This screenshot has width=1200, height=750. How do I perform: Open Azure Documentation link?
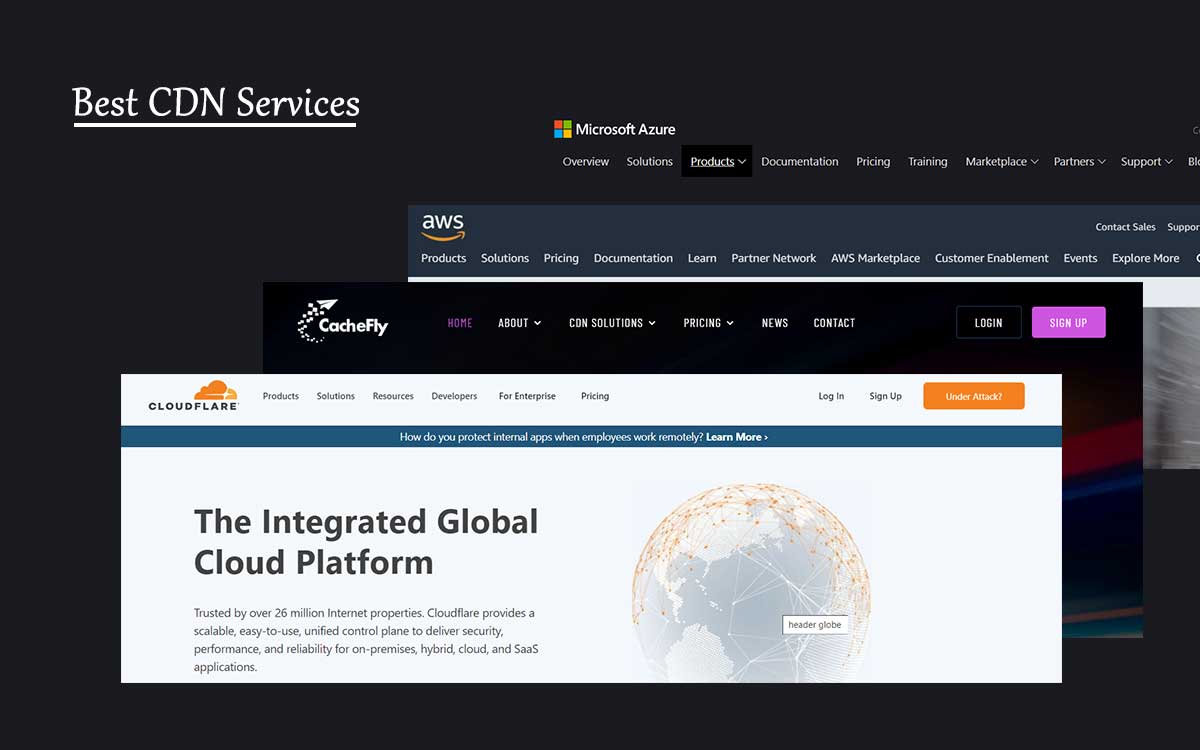click(800, 161)
